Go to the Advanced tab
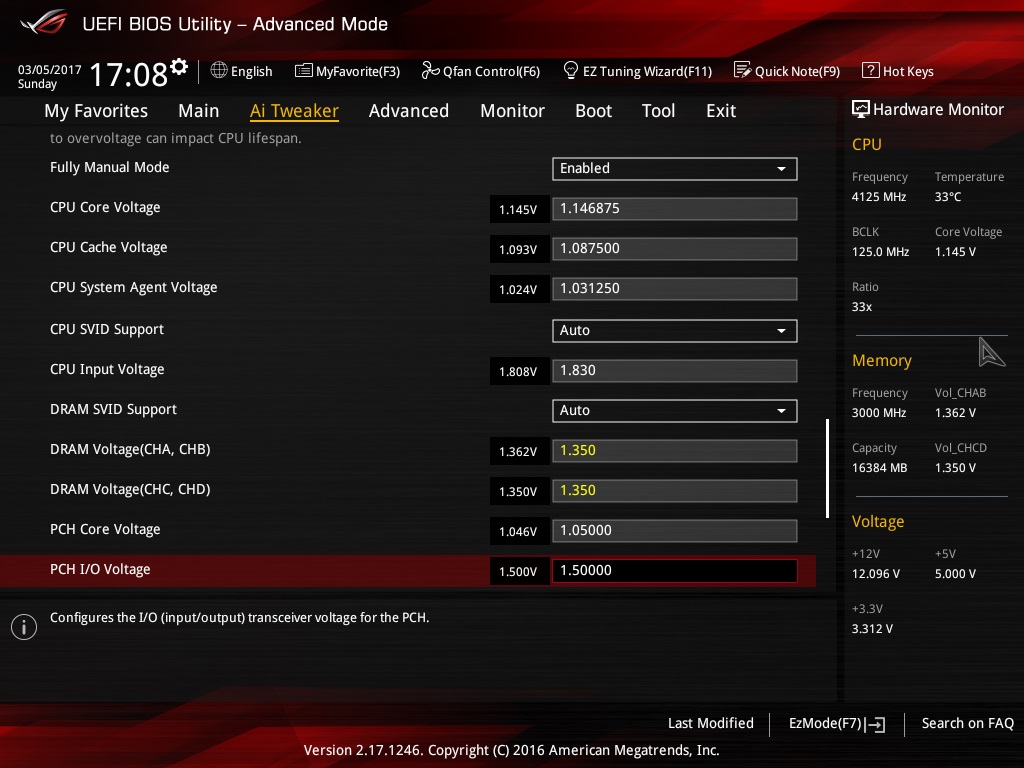The height and width of the screenshot is (768, 1024). coord(409,111)
